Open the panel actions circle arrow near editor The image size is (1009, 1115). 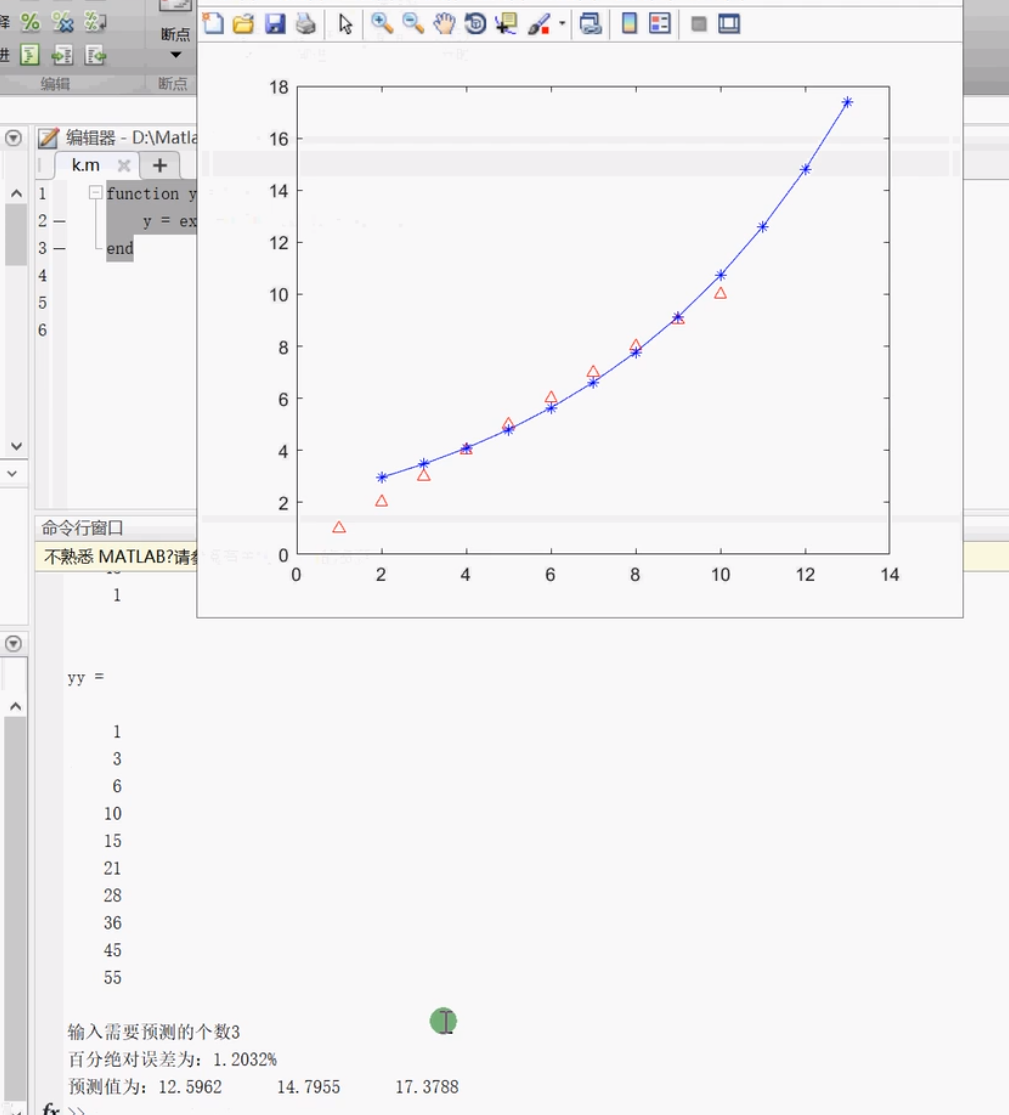click(x=14, y=137)
